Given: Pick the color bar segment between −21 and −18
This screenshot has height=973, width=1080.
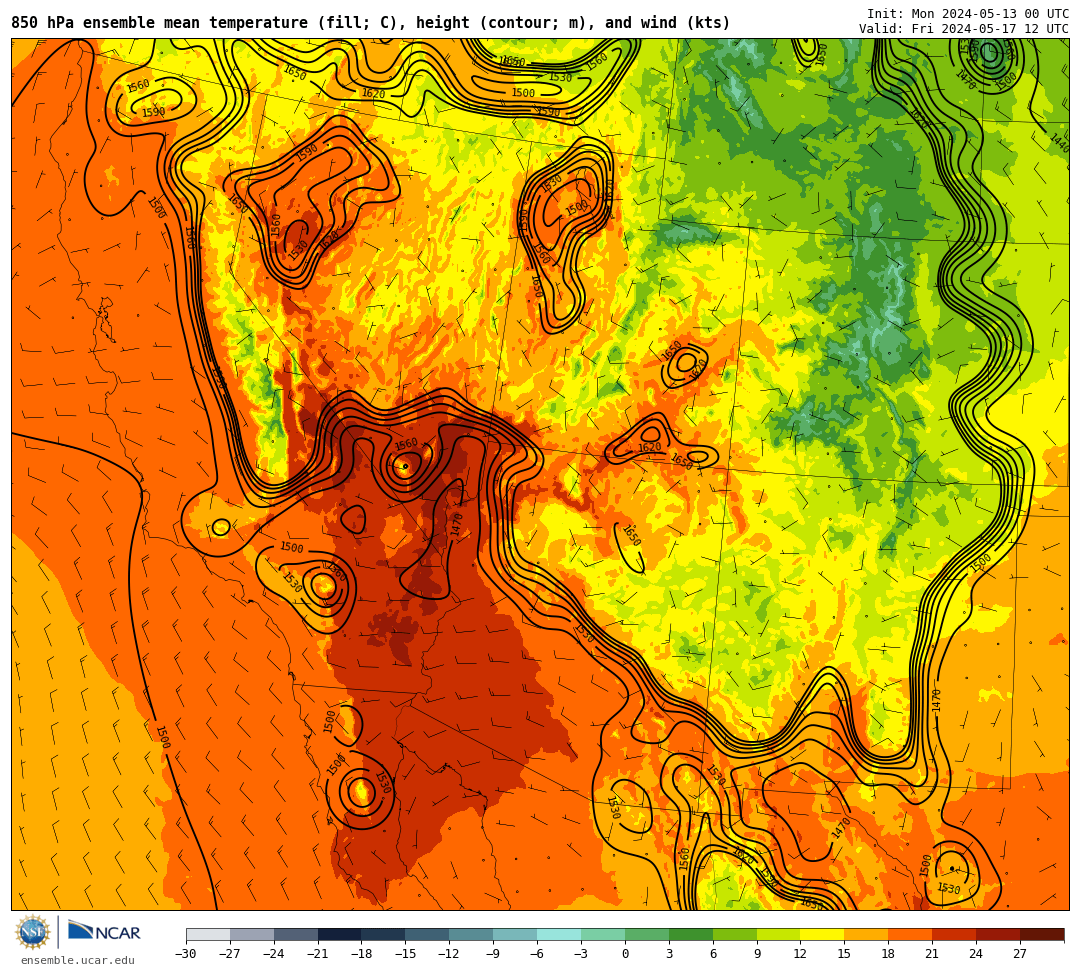Looking at the screenshot, I should tap(340, 934).
